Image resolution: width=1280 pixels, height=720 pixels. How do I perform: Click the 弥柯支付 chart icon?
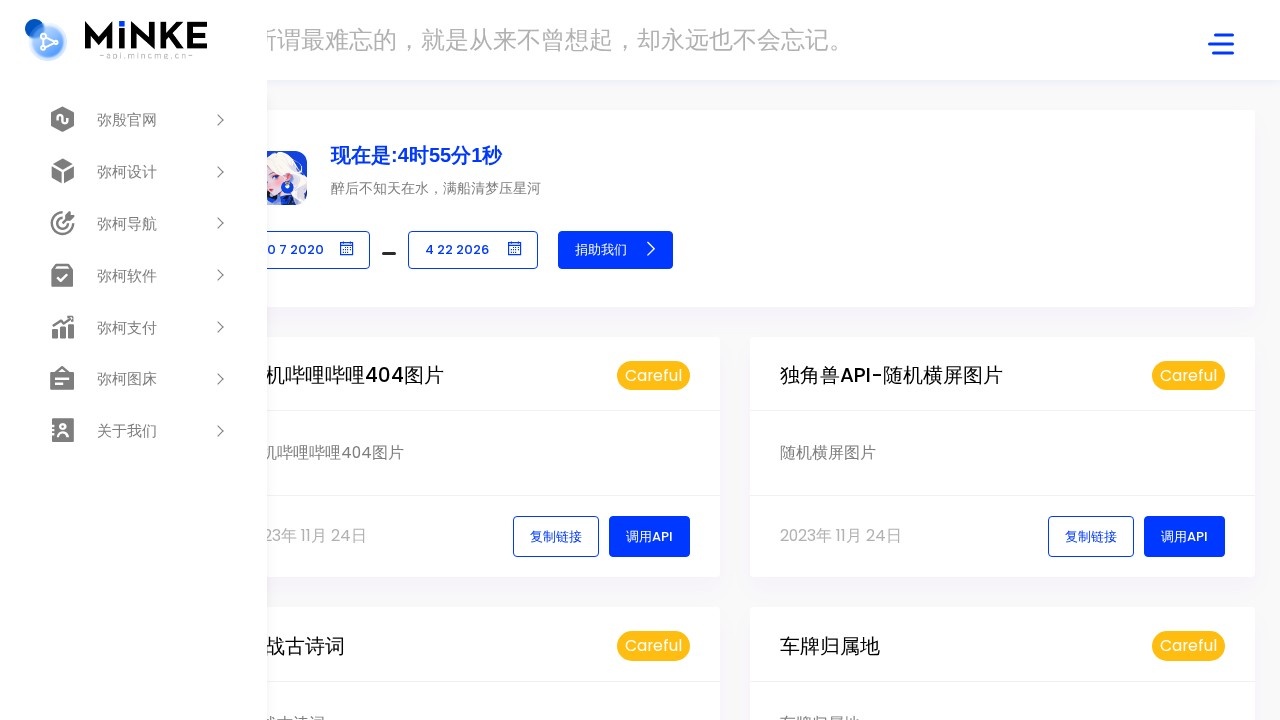pos(62,328)
